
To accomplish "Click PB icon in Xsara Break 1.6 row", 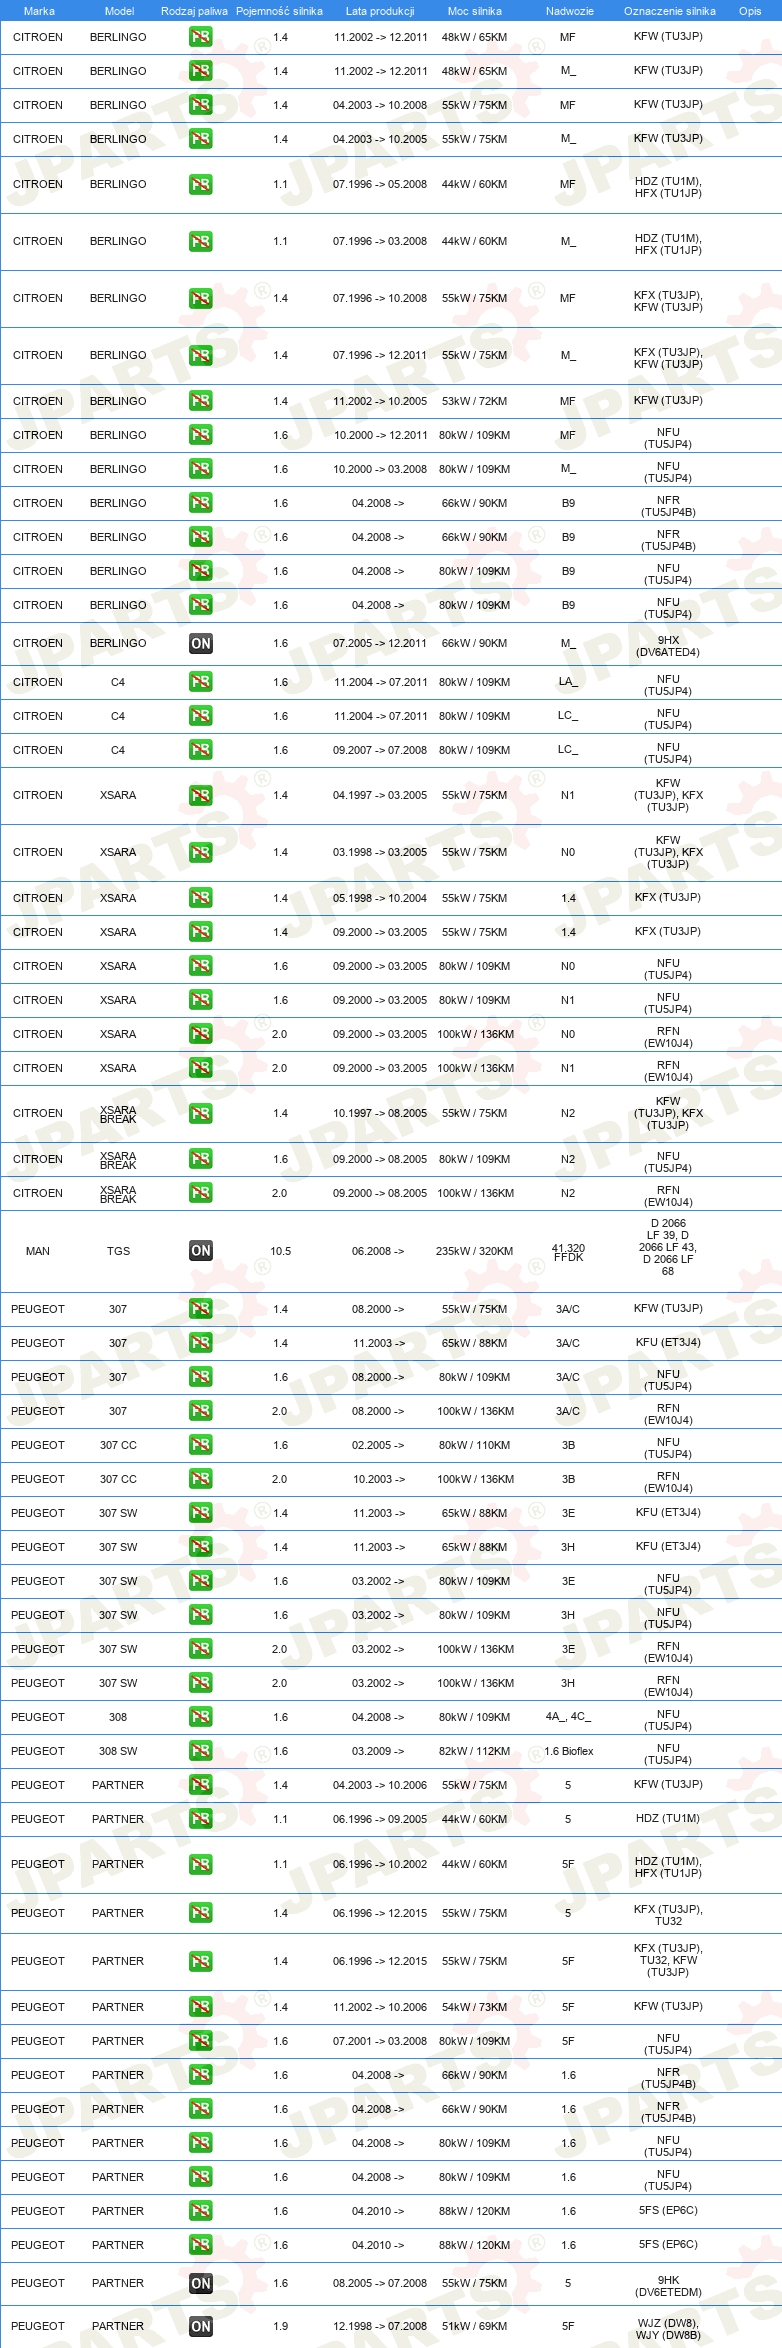I will point(201,1159).
